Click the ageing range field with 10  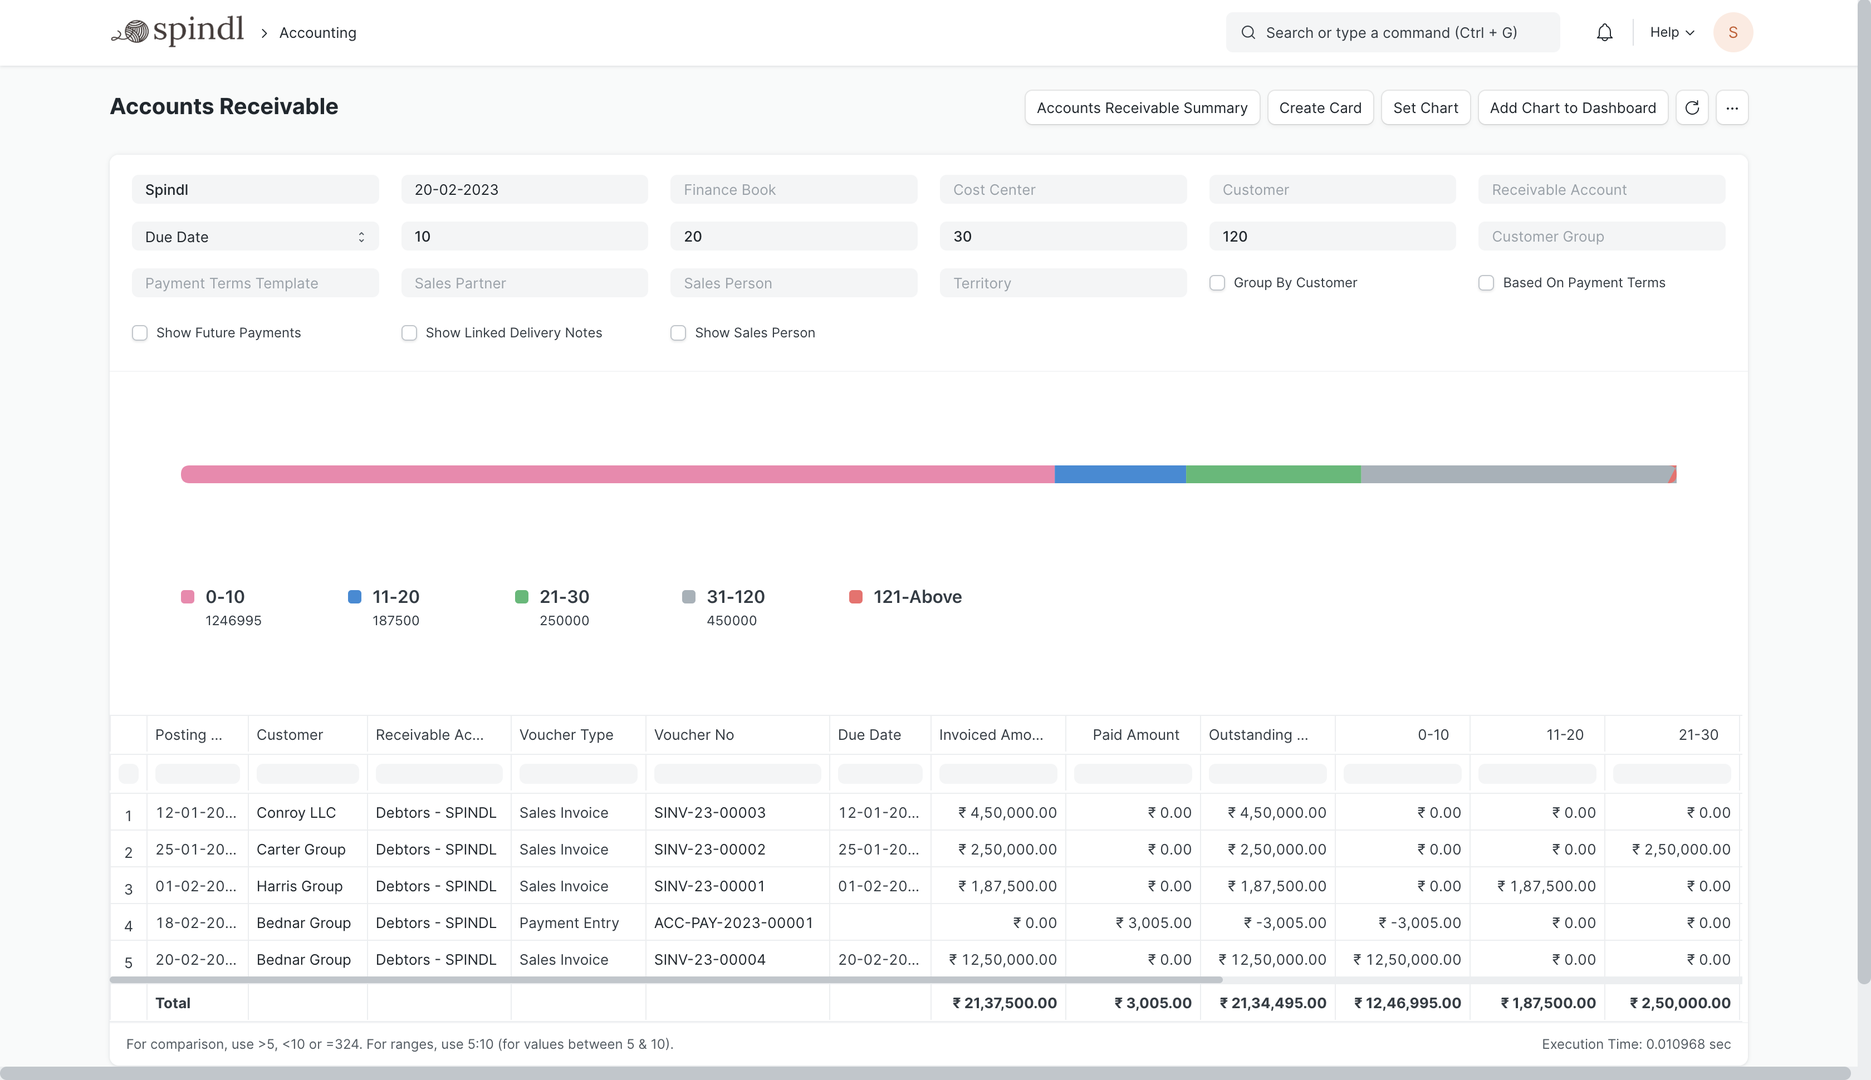pyautogui.click(x=524, y=236)
